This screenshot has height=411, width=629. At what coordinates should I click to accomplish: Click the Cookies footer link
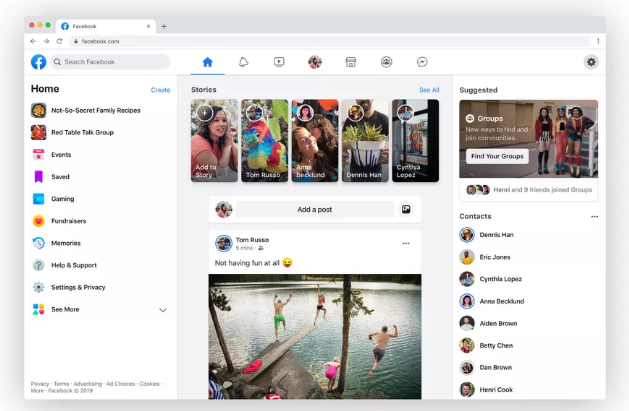tap(149, 384)
